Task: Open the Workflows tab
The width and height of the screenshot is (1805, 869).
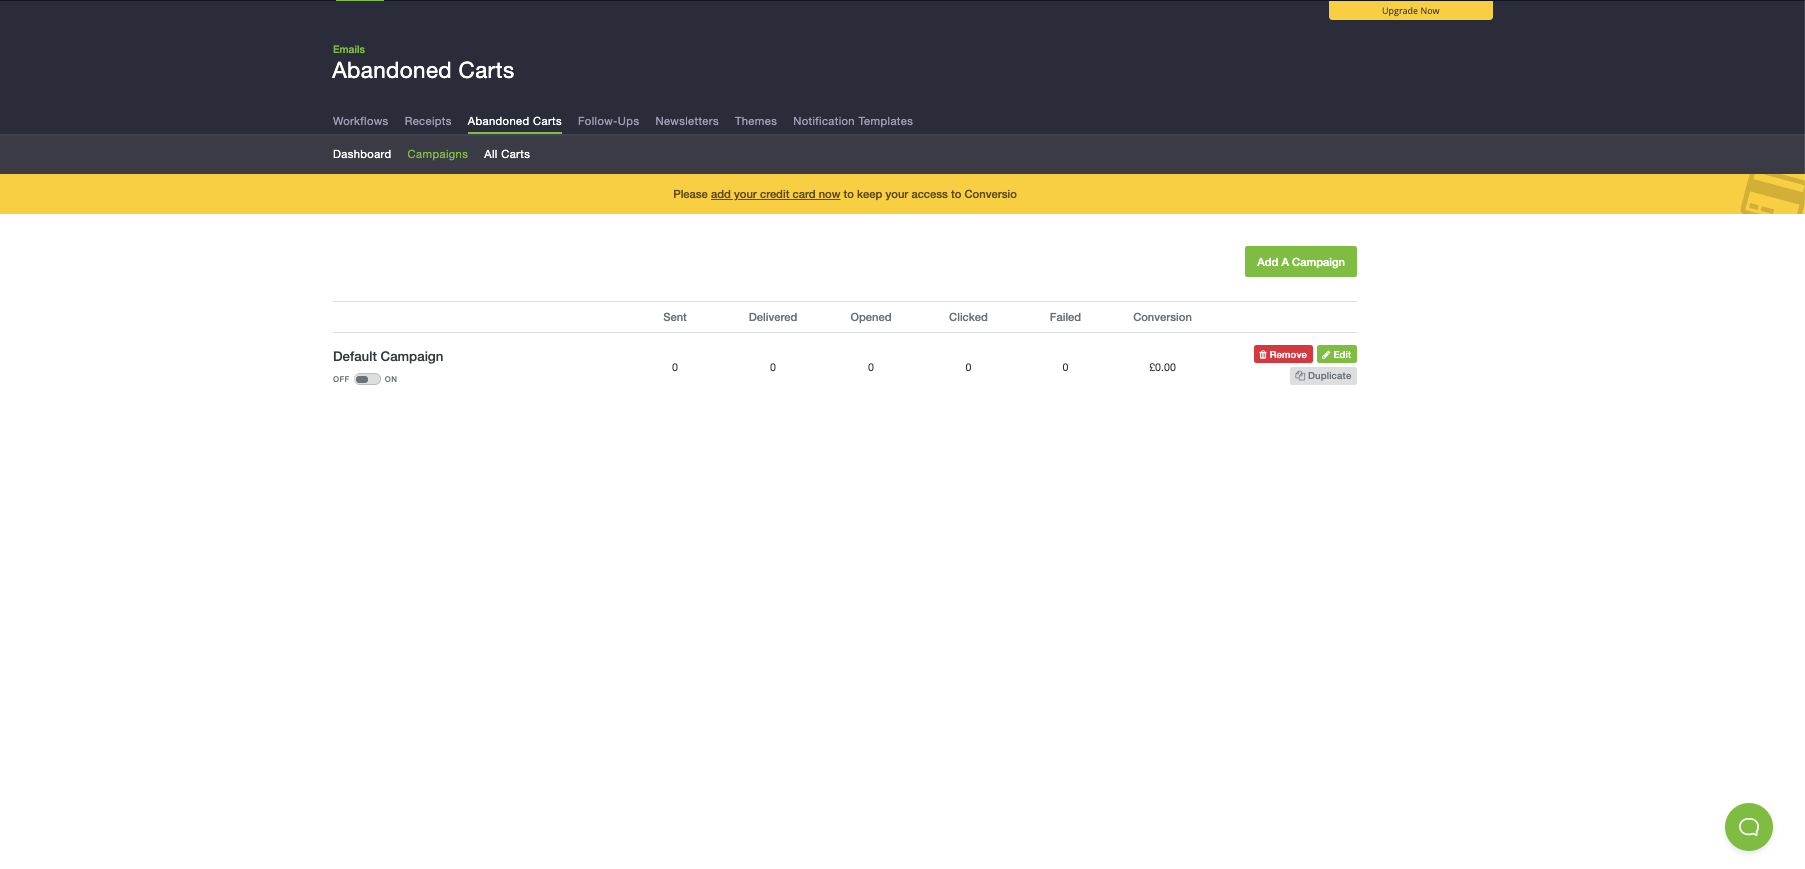Action: tap(360, 121)
